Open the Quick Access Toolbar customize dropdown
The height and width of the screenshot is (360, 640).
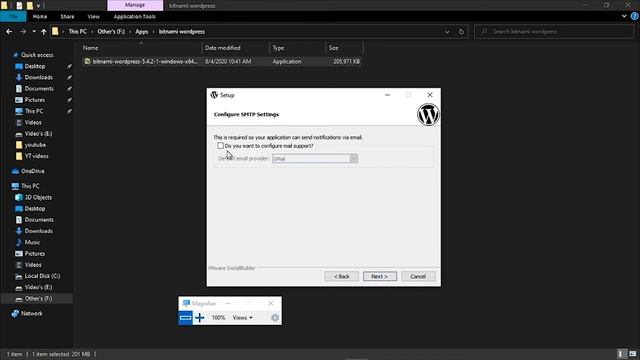point(38,6)
